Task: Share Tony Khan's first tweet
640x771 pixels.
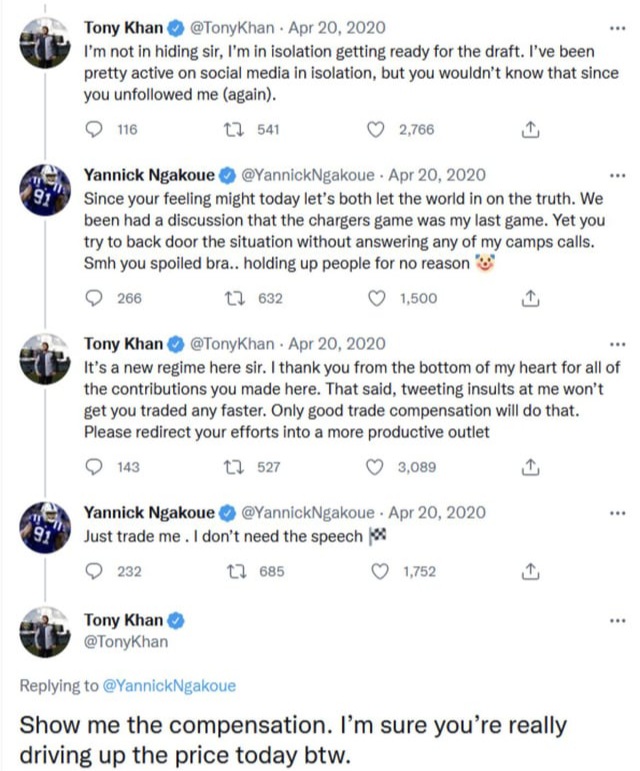Action: point(532,129)
